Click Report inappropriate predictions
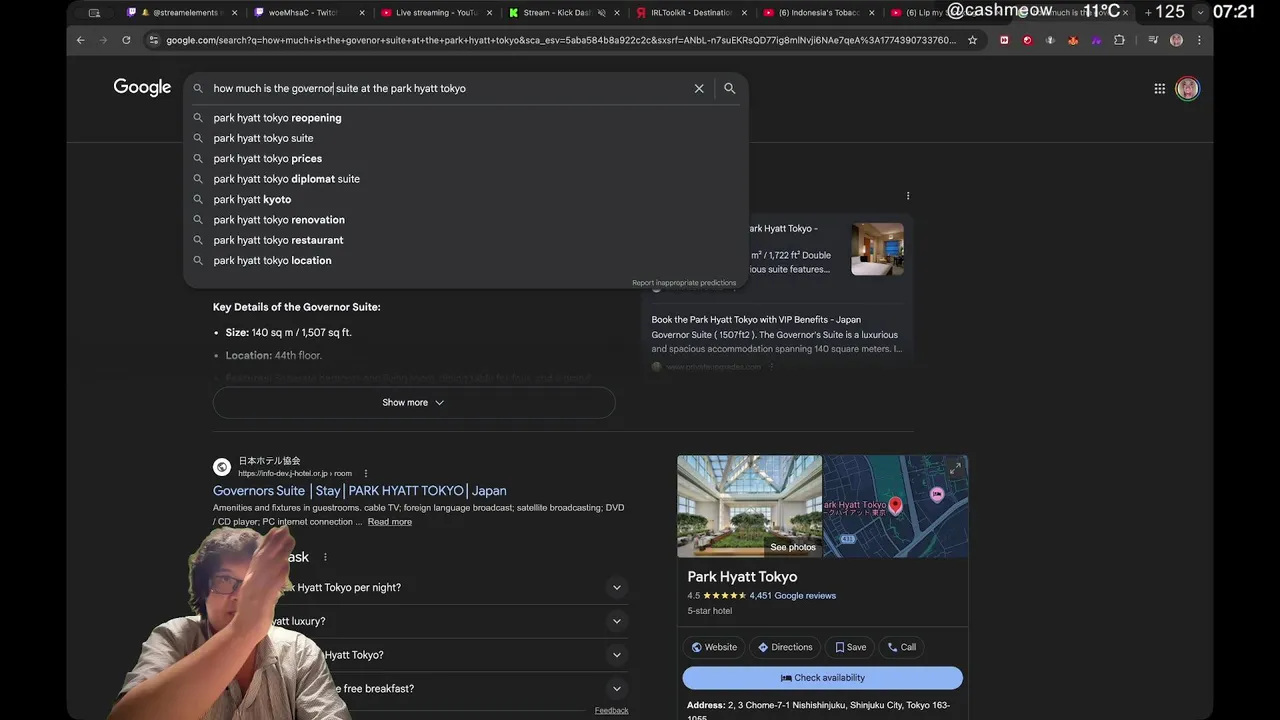The height and width of the screenshot is (720, 1280). (684, 283)
